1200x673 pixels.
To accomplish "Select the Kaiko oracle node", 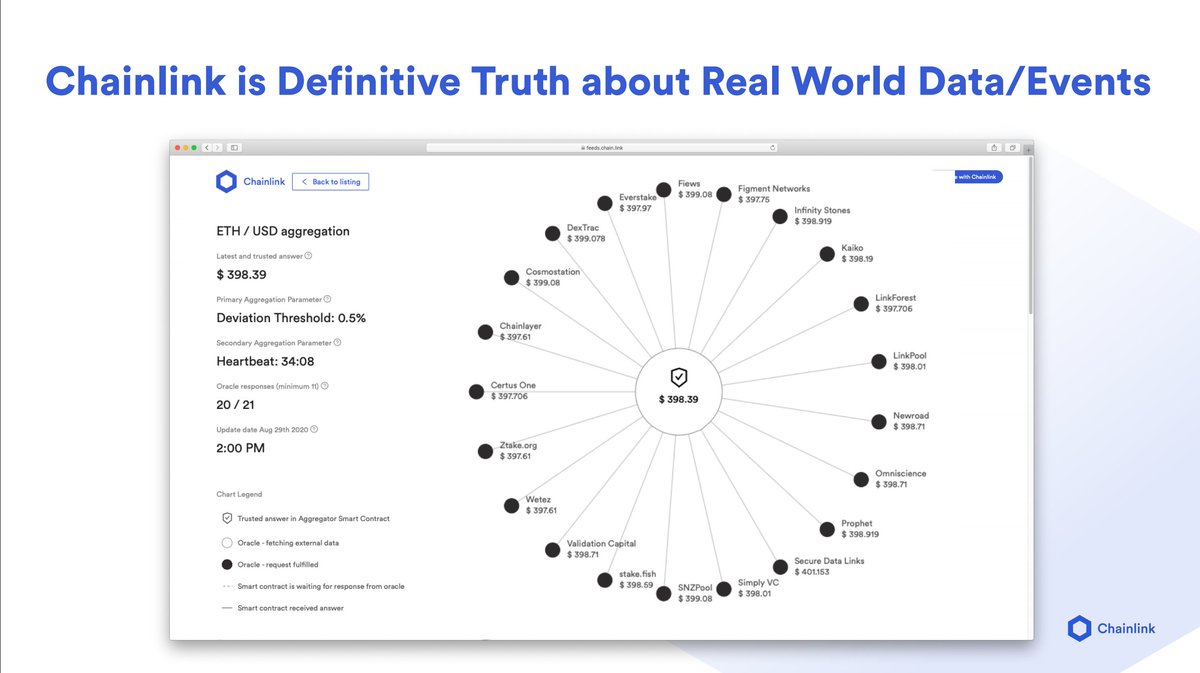I will (x=827, y=254).
